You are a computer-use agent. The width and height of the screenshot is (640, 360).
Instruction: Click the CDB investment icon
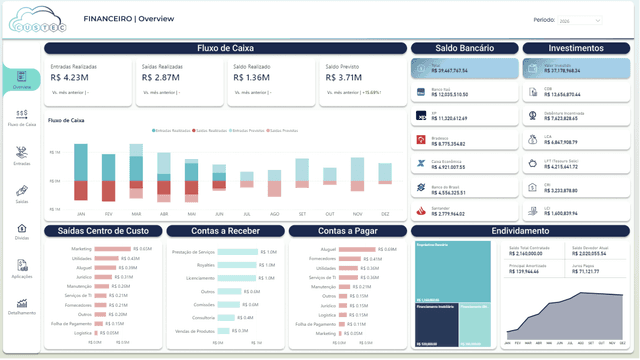533,92
